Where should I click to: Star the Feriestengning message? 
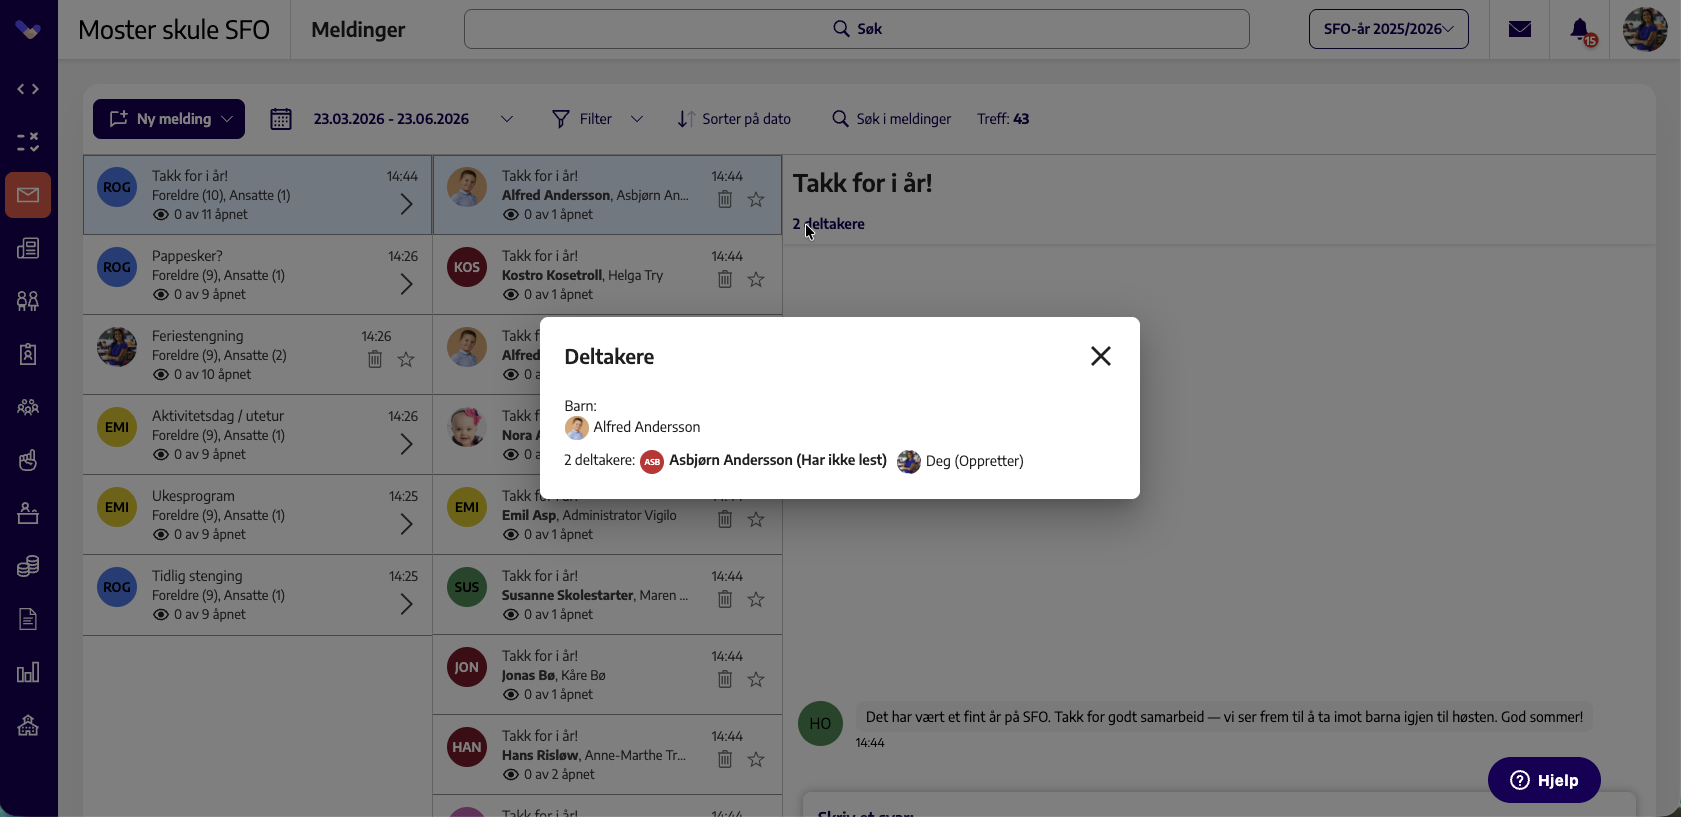click(406, 359)
